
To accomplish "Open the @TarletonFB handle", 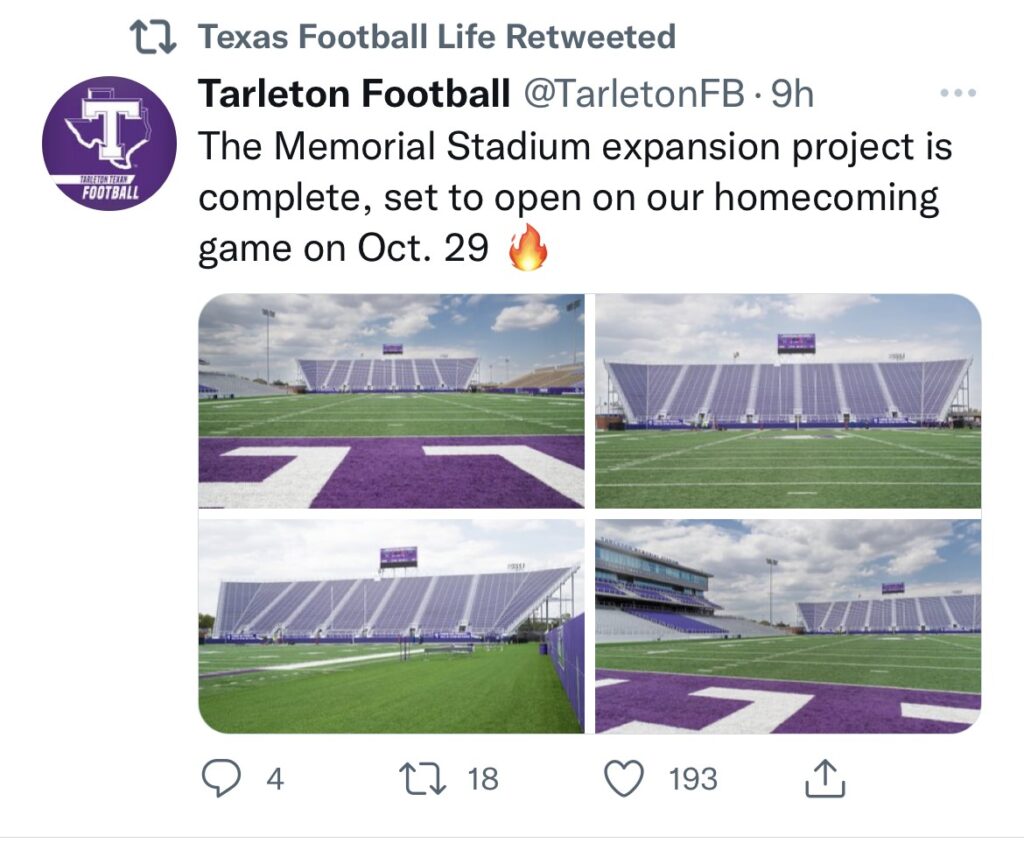I will [x=632, y=93].
